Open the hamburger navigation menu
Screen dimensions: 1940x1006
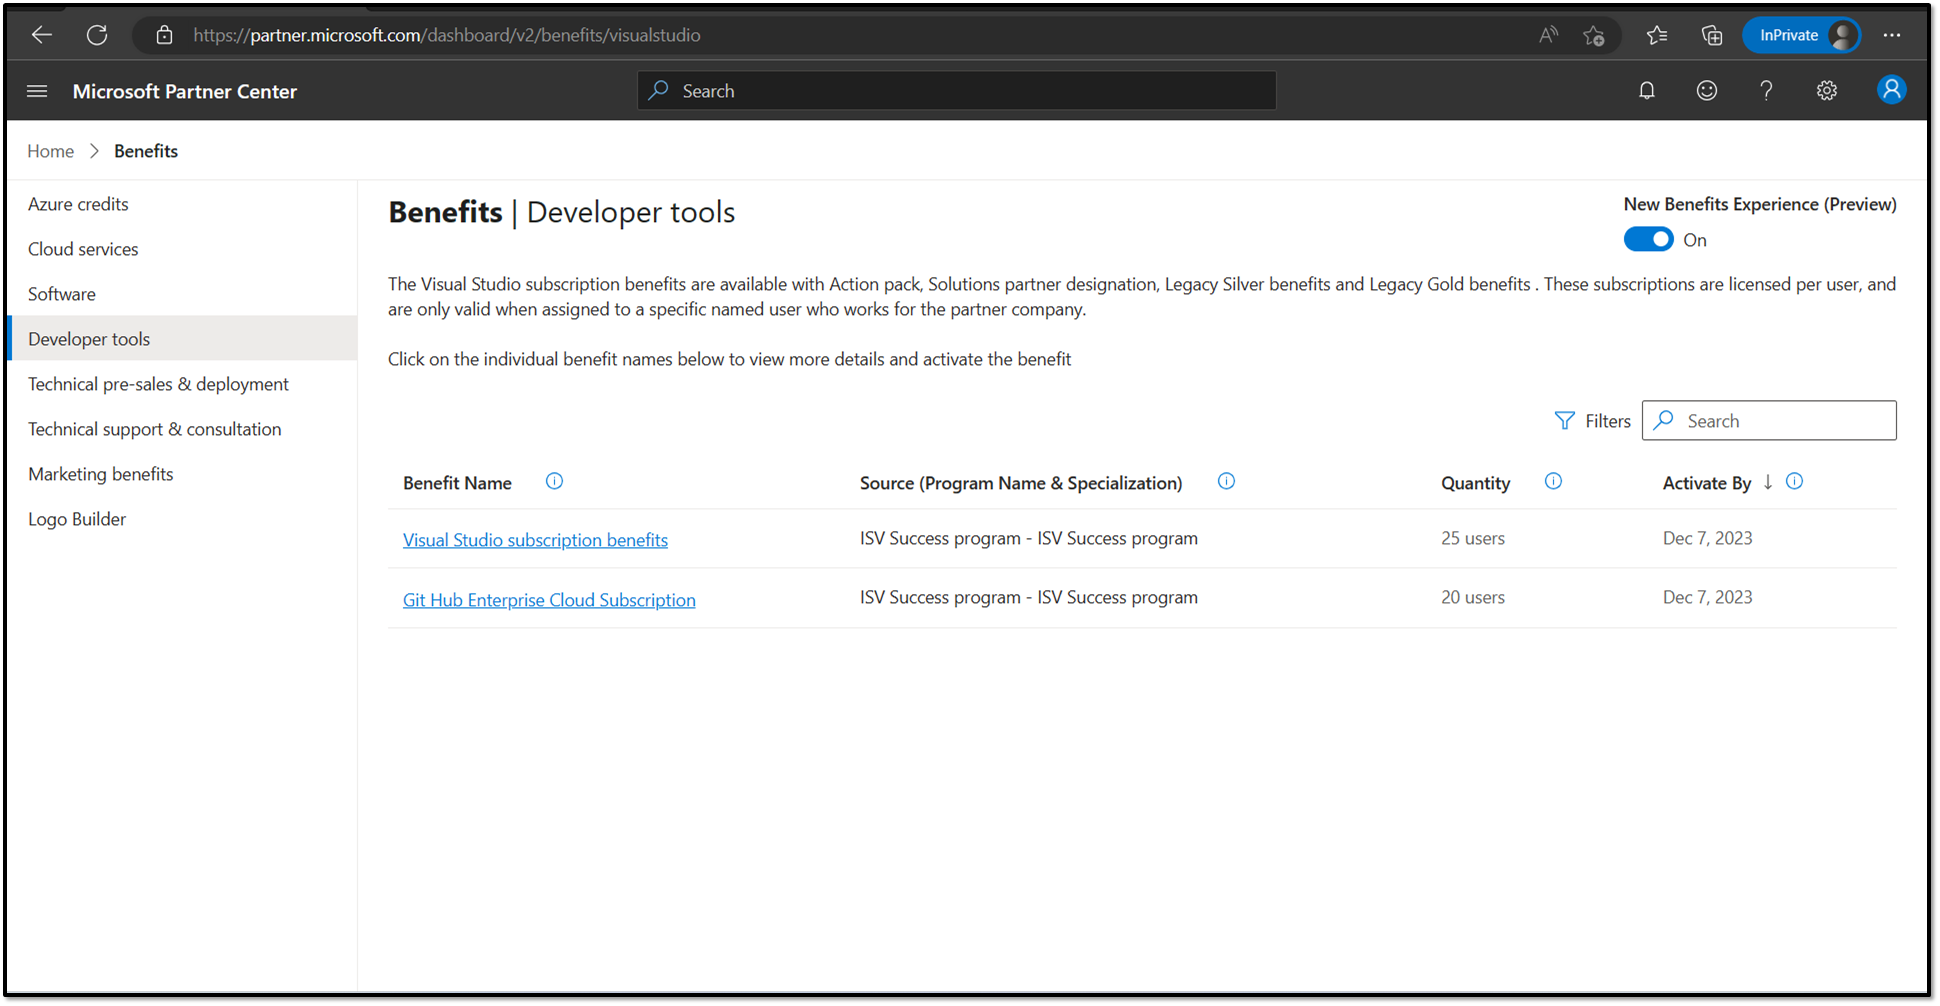[37, 91]
